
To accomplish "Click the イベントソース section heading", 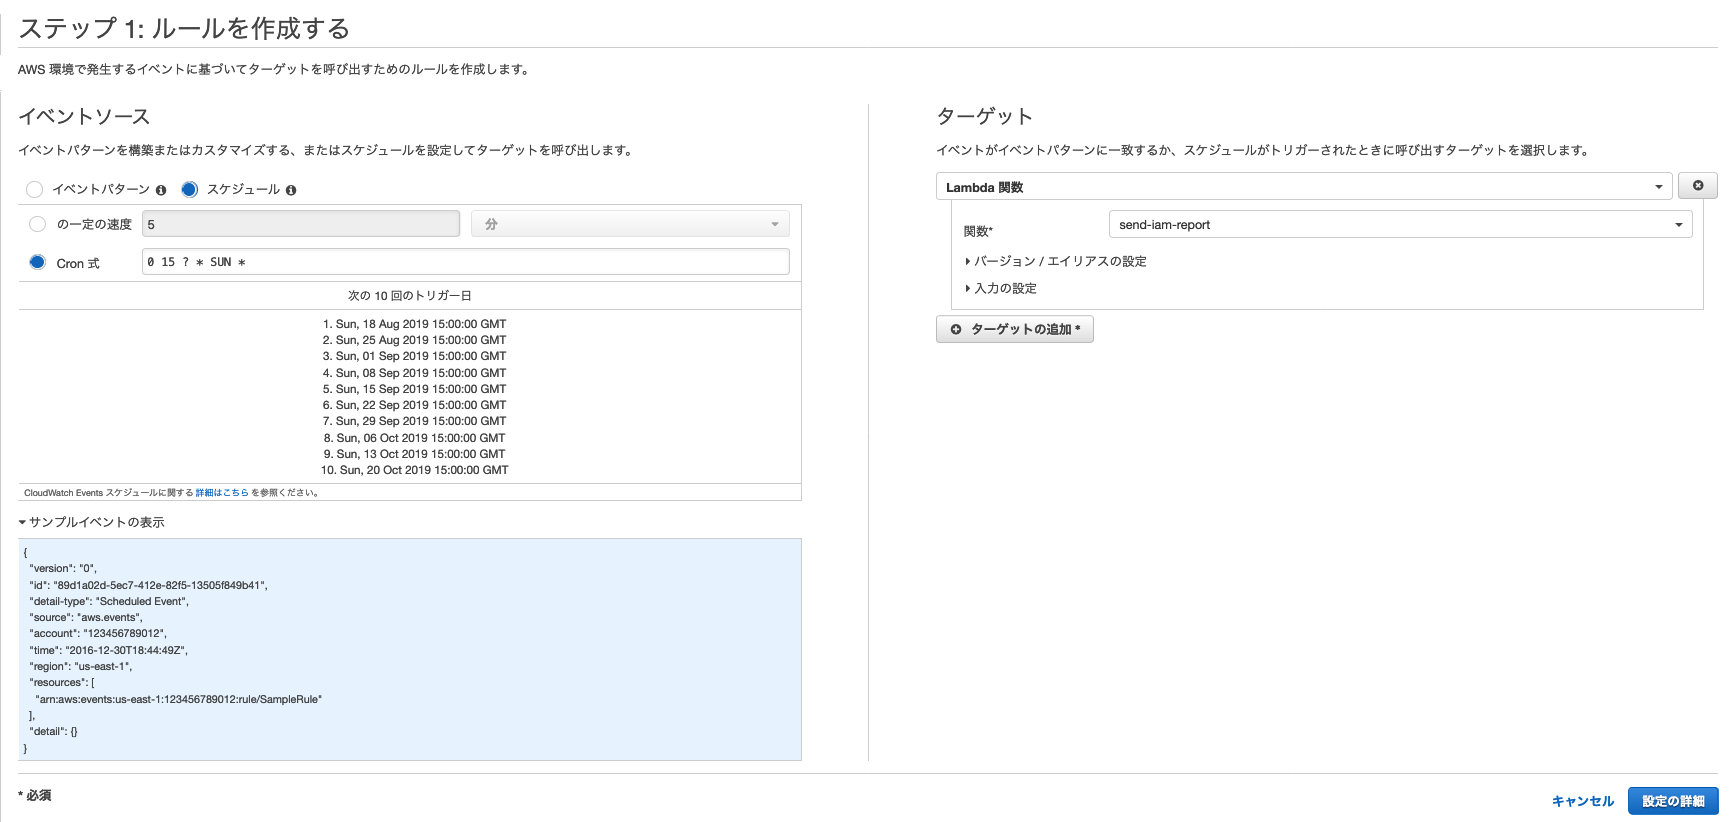I will pos(84,116).
